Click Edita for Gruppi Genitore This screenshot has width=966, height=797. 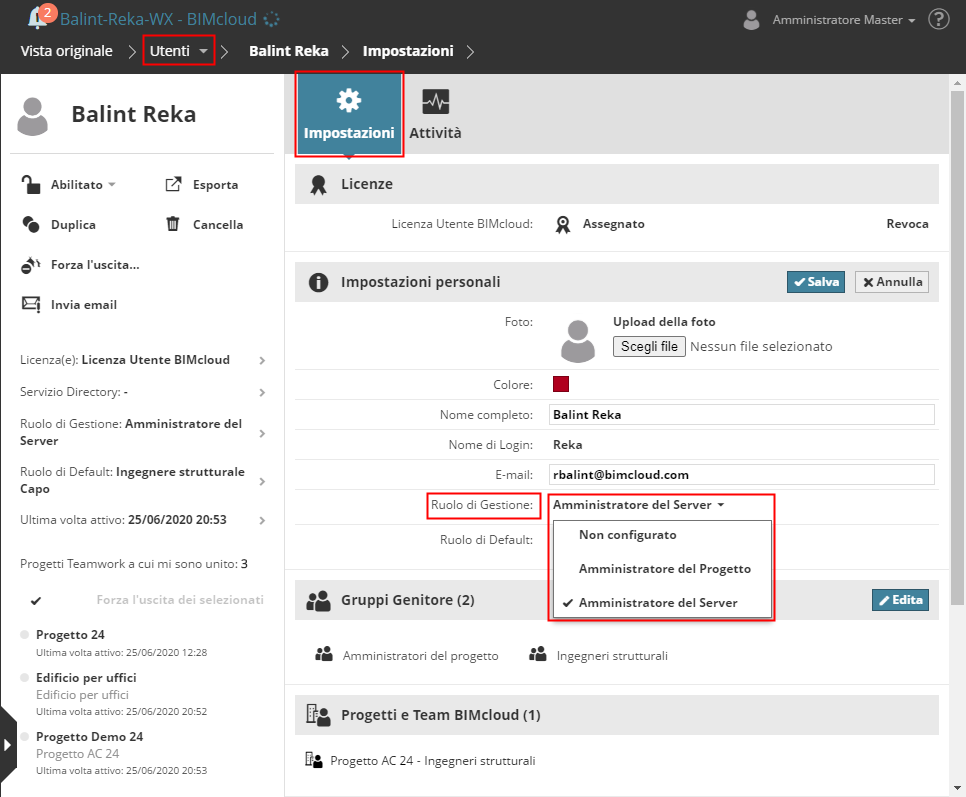click(x=900, y=600)
